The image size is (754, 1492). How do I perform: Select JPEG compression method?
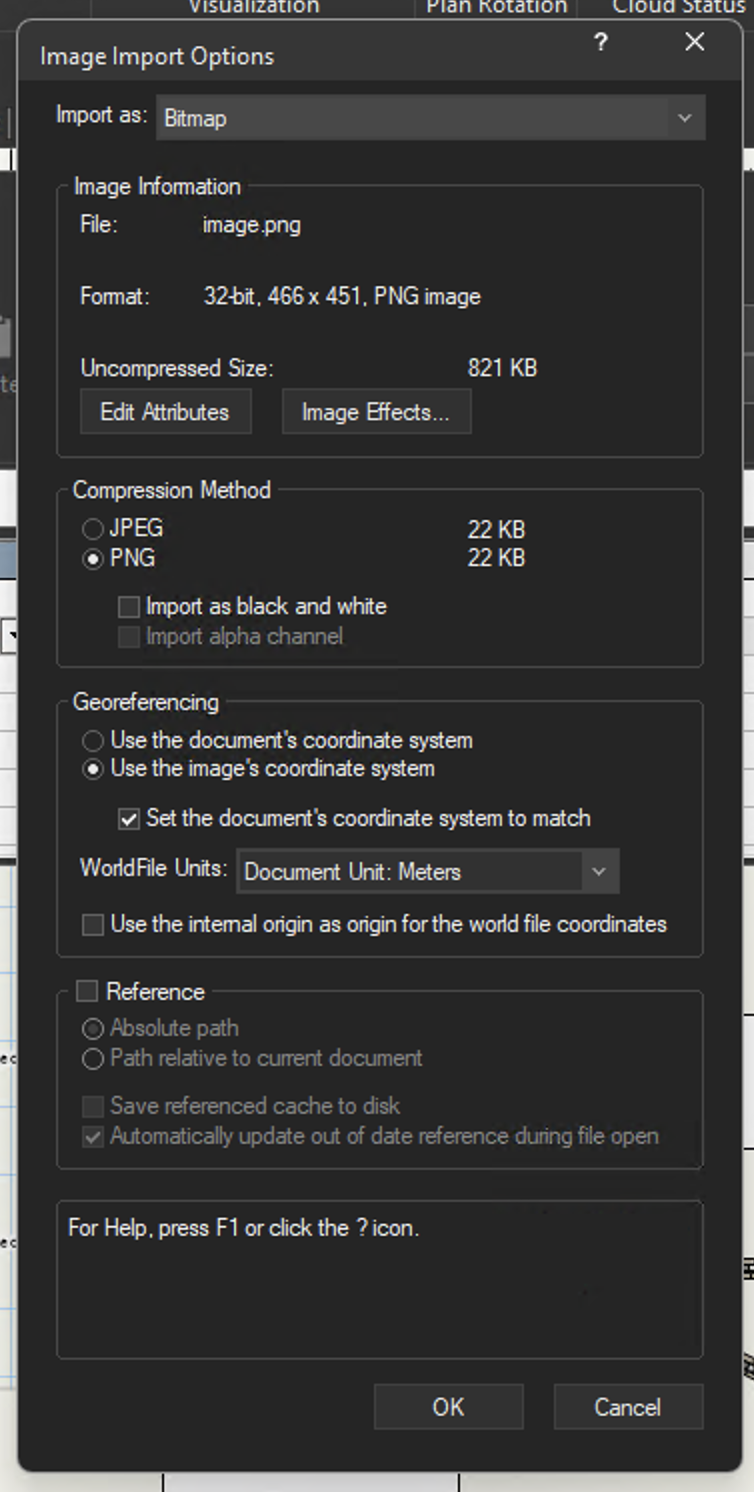(93, 529)
